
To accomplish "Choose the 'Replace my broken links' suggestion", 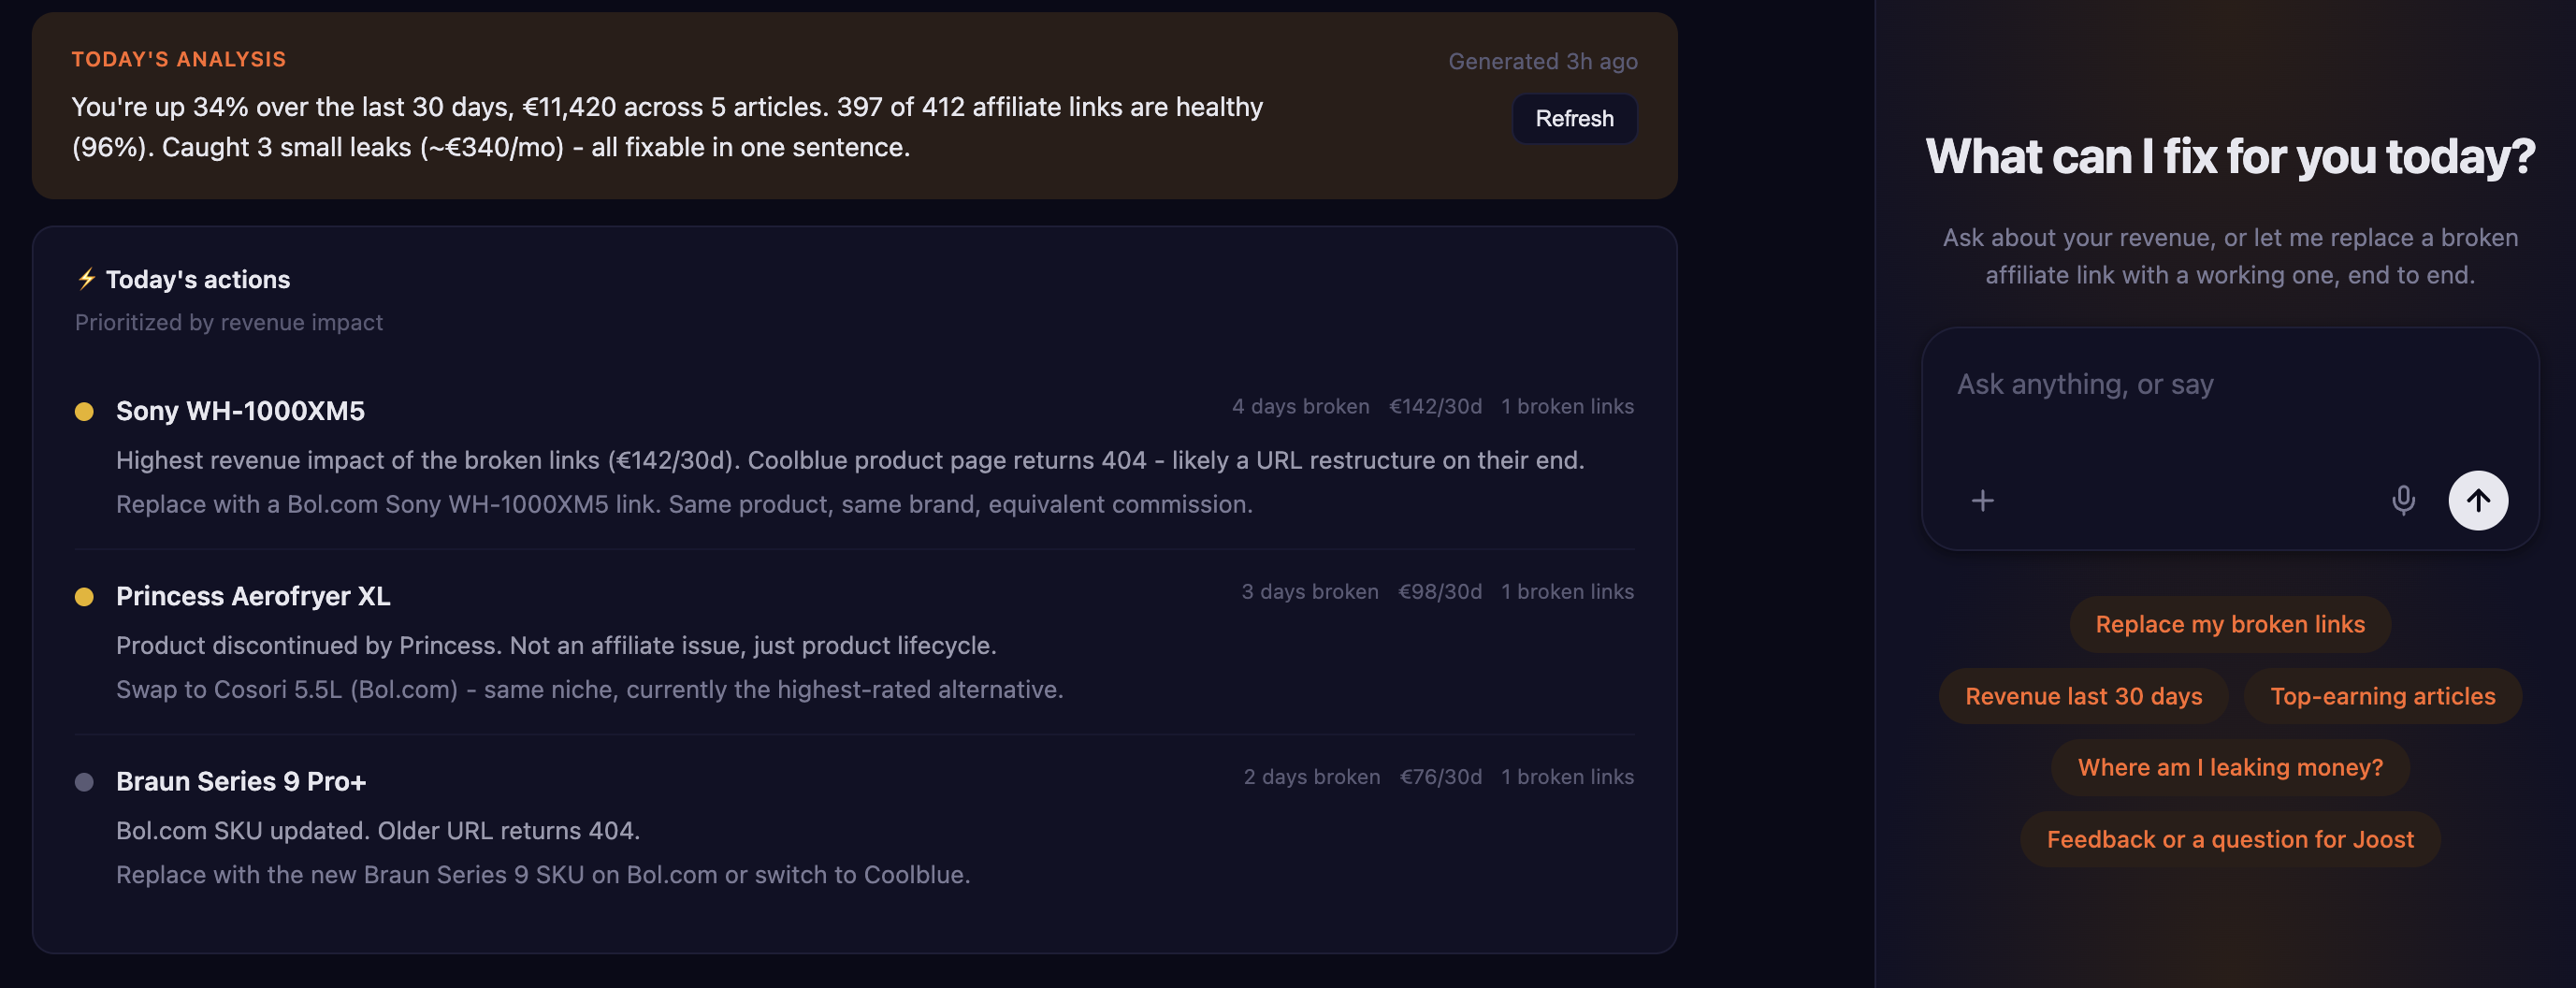I will pos(2230,624).
